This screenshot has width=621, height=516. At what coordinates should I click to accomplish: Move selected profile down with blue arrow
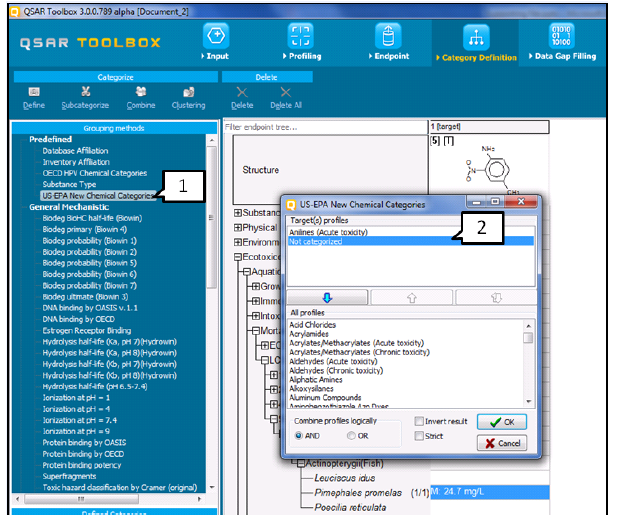[x=327, y=297]
